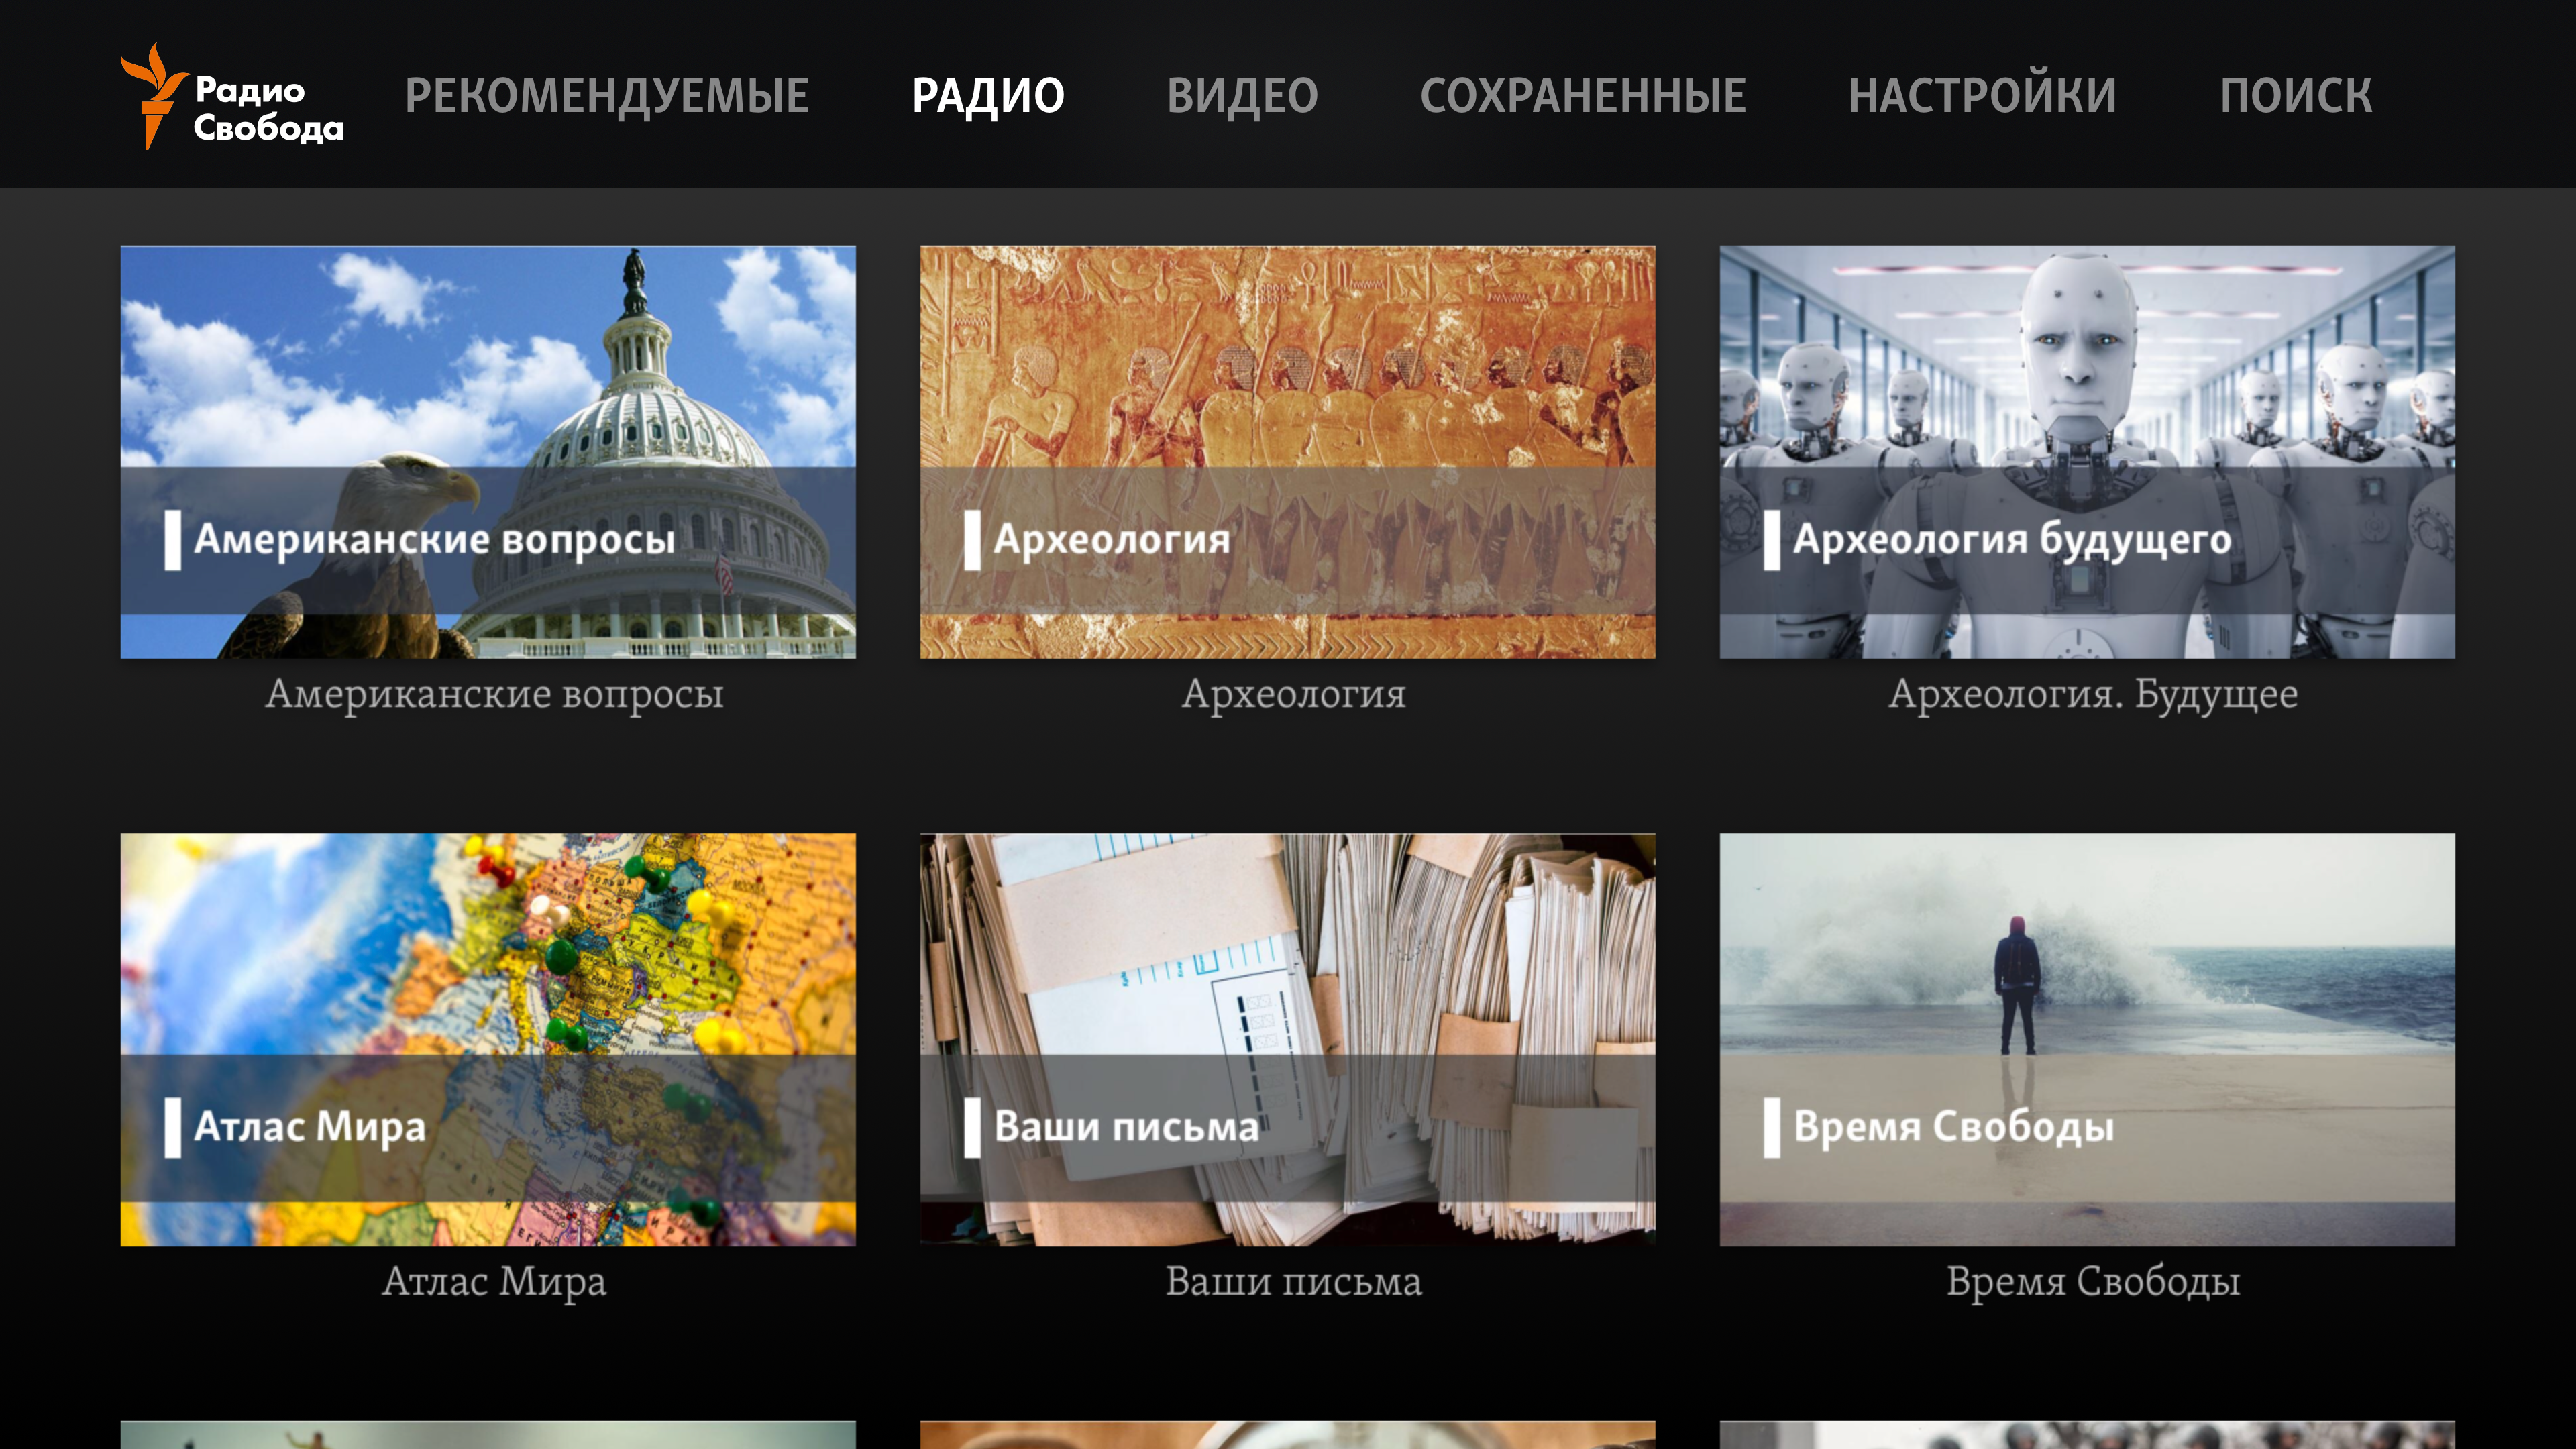
Task: Open the Американские вопросы Capitol thumbnail
Action: pos(488,452)
